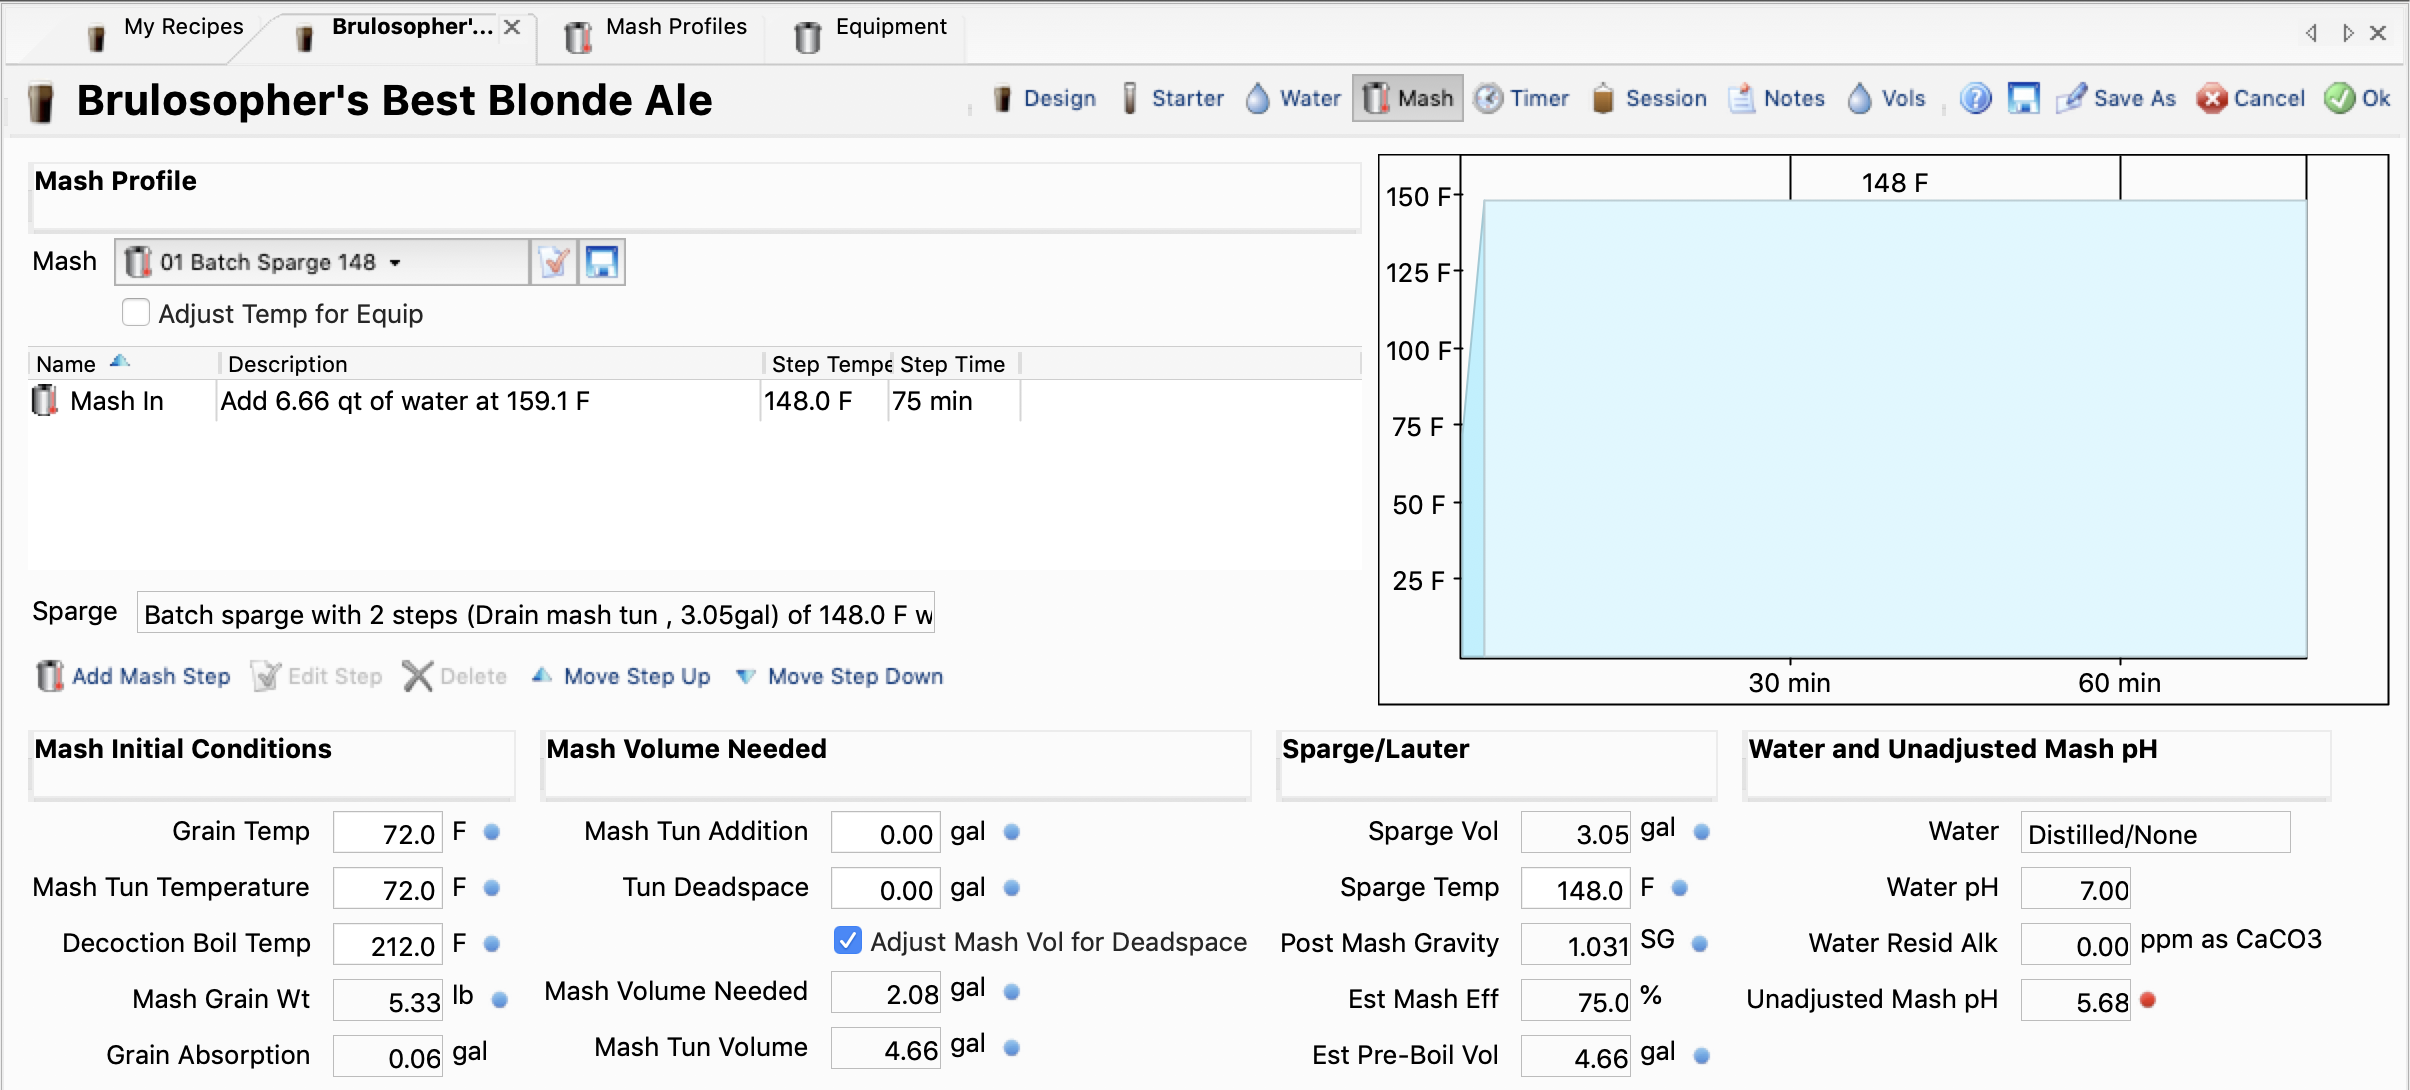Viewport: 2410px width, 1090px height.
Task: Open the Water tool
Action: (1293, 98)
